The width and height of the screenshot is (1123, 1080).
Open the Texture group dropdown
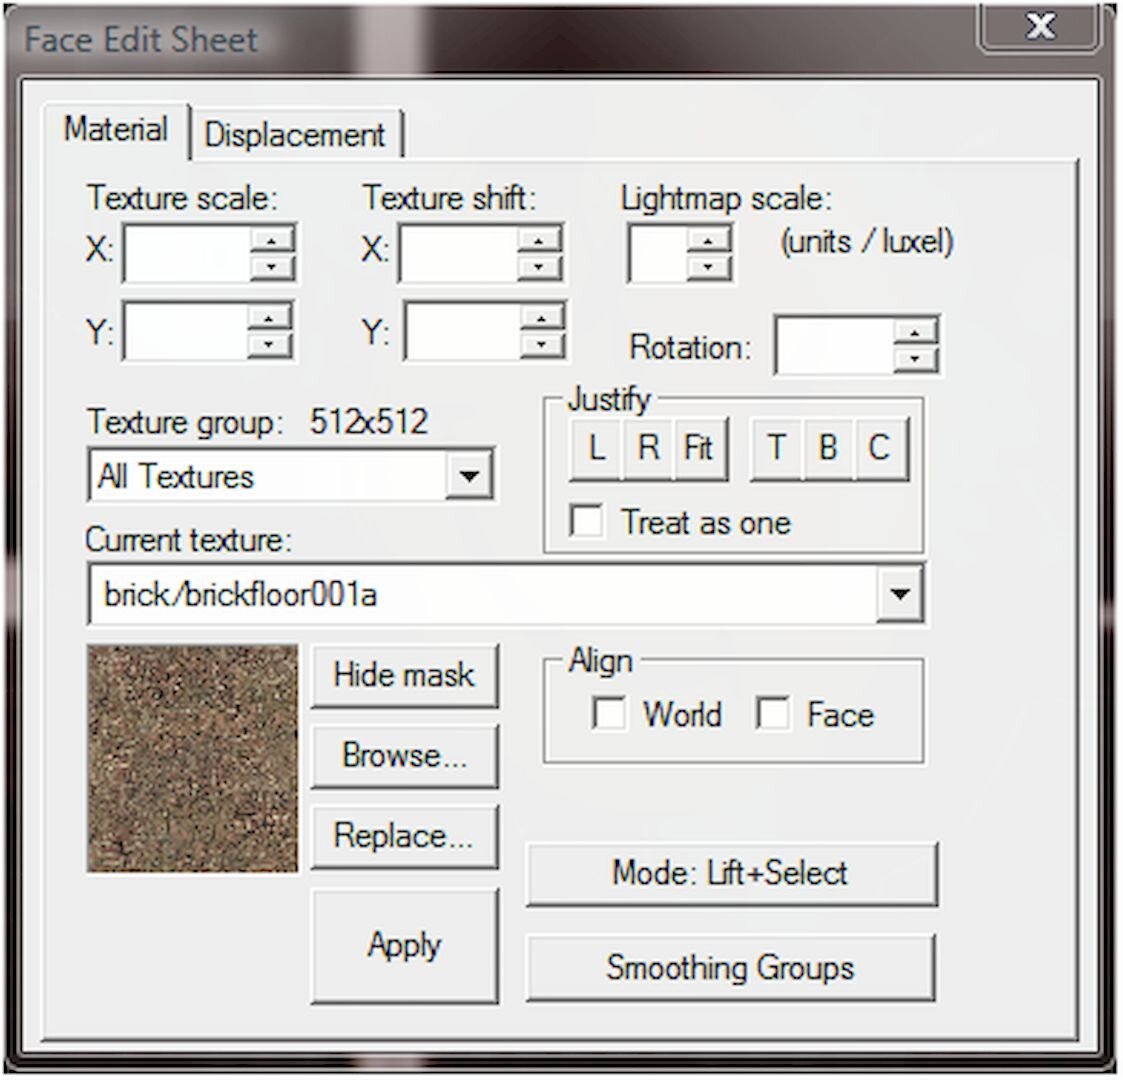pyautogui.click(x=469, y=475)
